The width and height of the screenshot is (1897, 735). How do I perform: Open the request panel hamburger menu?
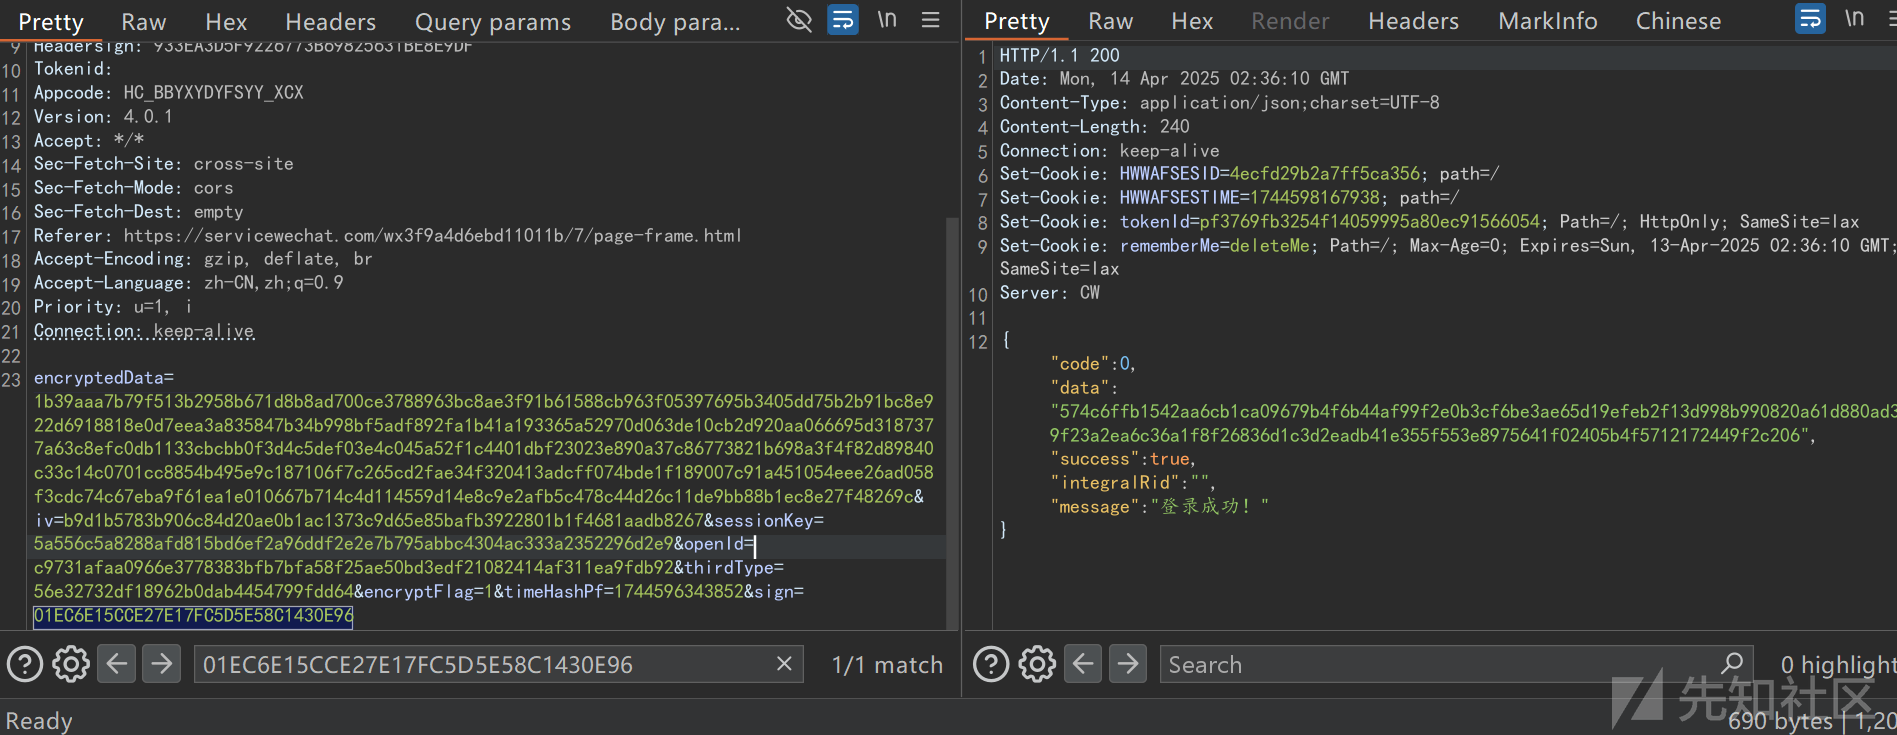tap(930, 20)
